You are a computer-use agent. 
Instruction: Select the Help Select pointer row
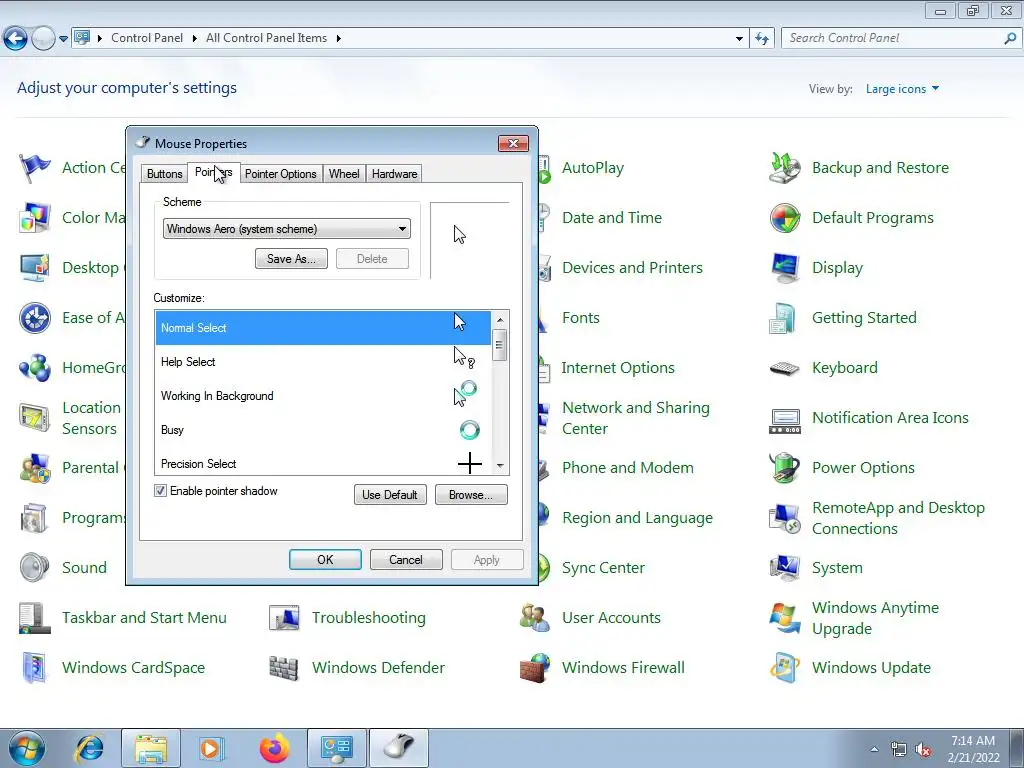[323, 362]
